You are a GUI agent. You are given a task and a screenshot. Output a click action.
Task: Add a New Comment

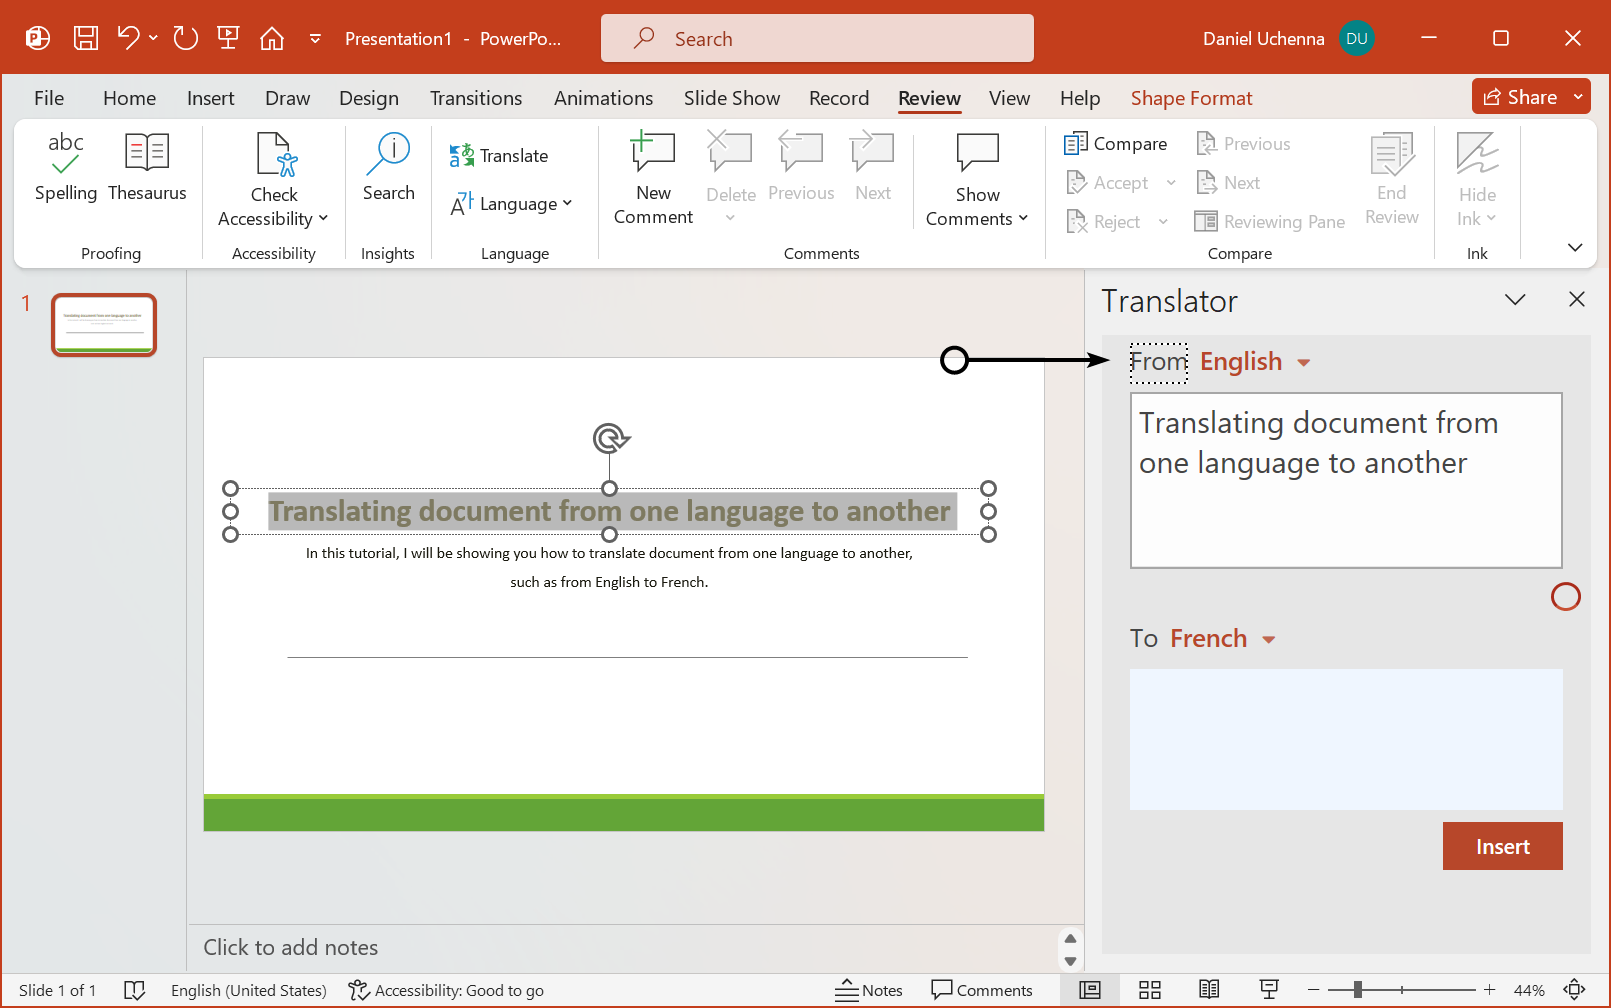tap(651, 178)
